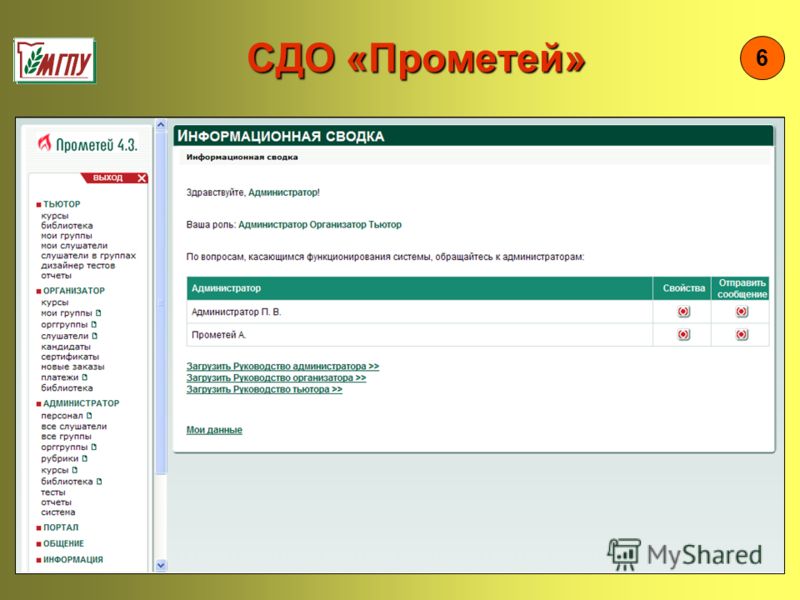The width and height of the screenshot is (800, 600).
Task: Open слушатели в группах menu item
Action: 88,256
